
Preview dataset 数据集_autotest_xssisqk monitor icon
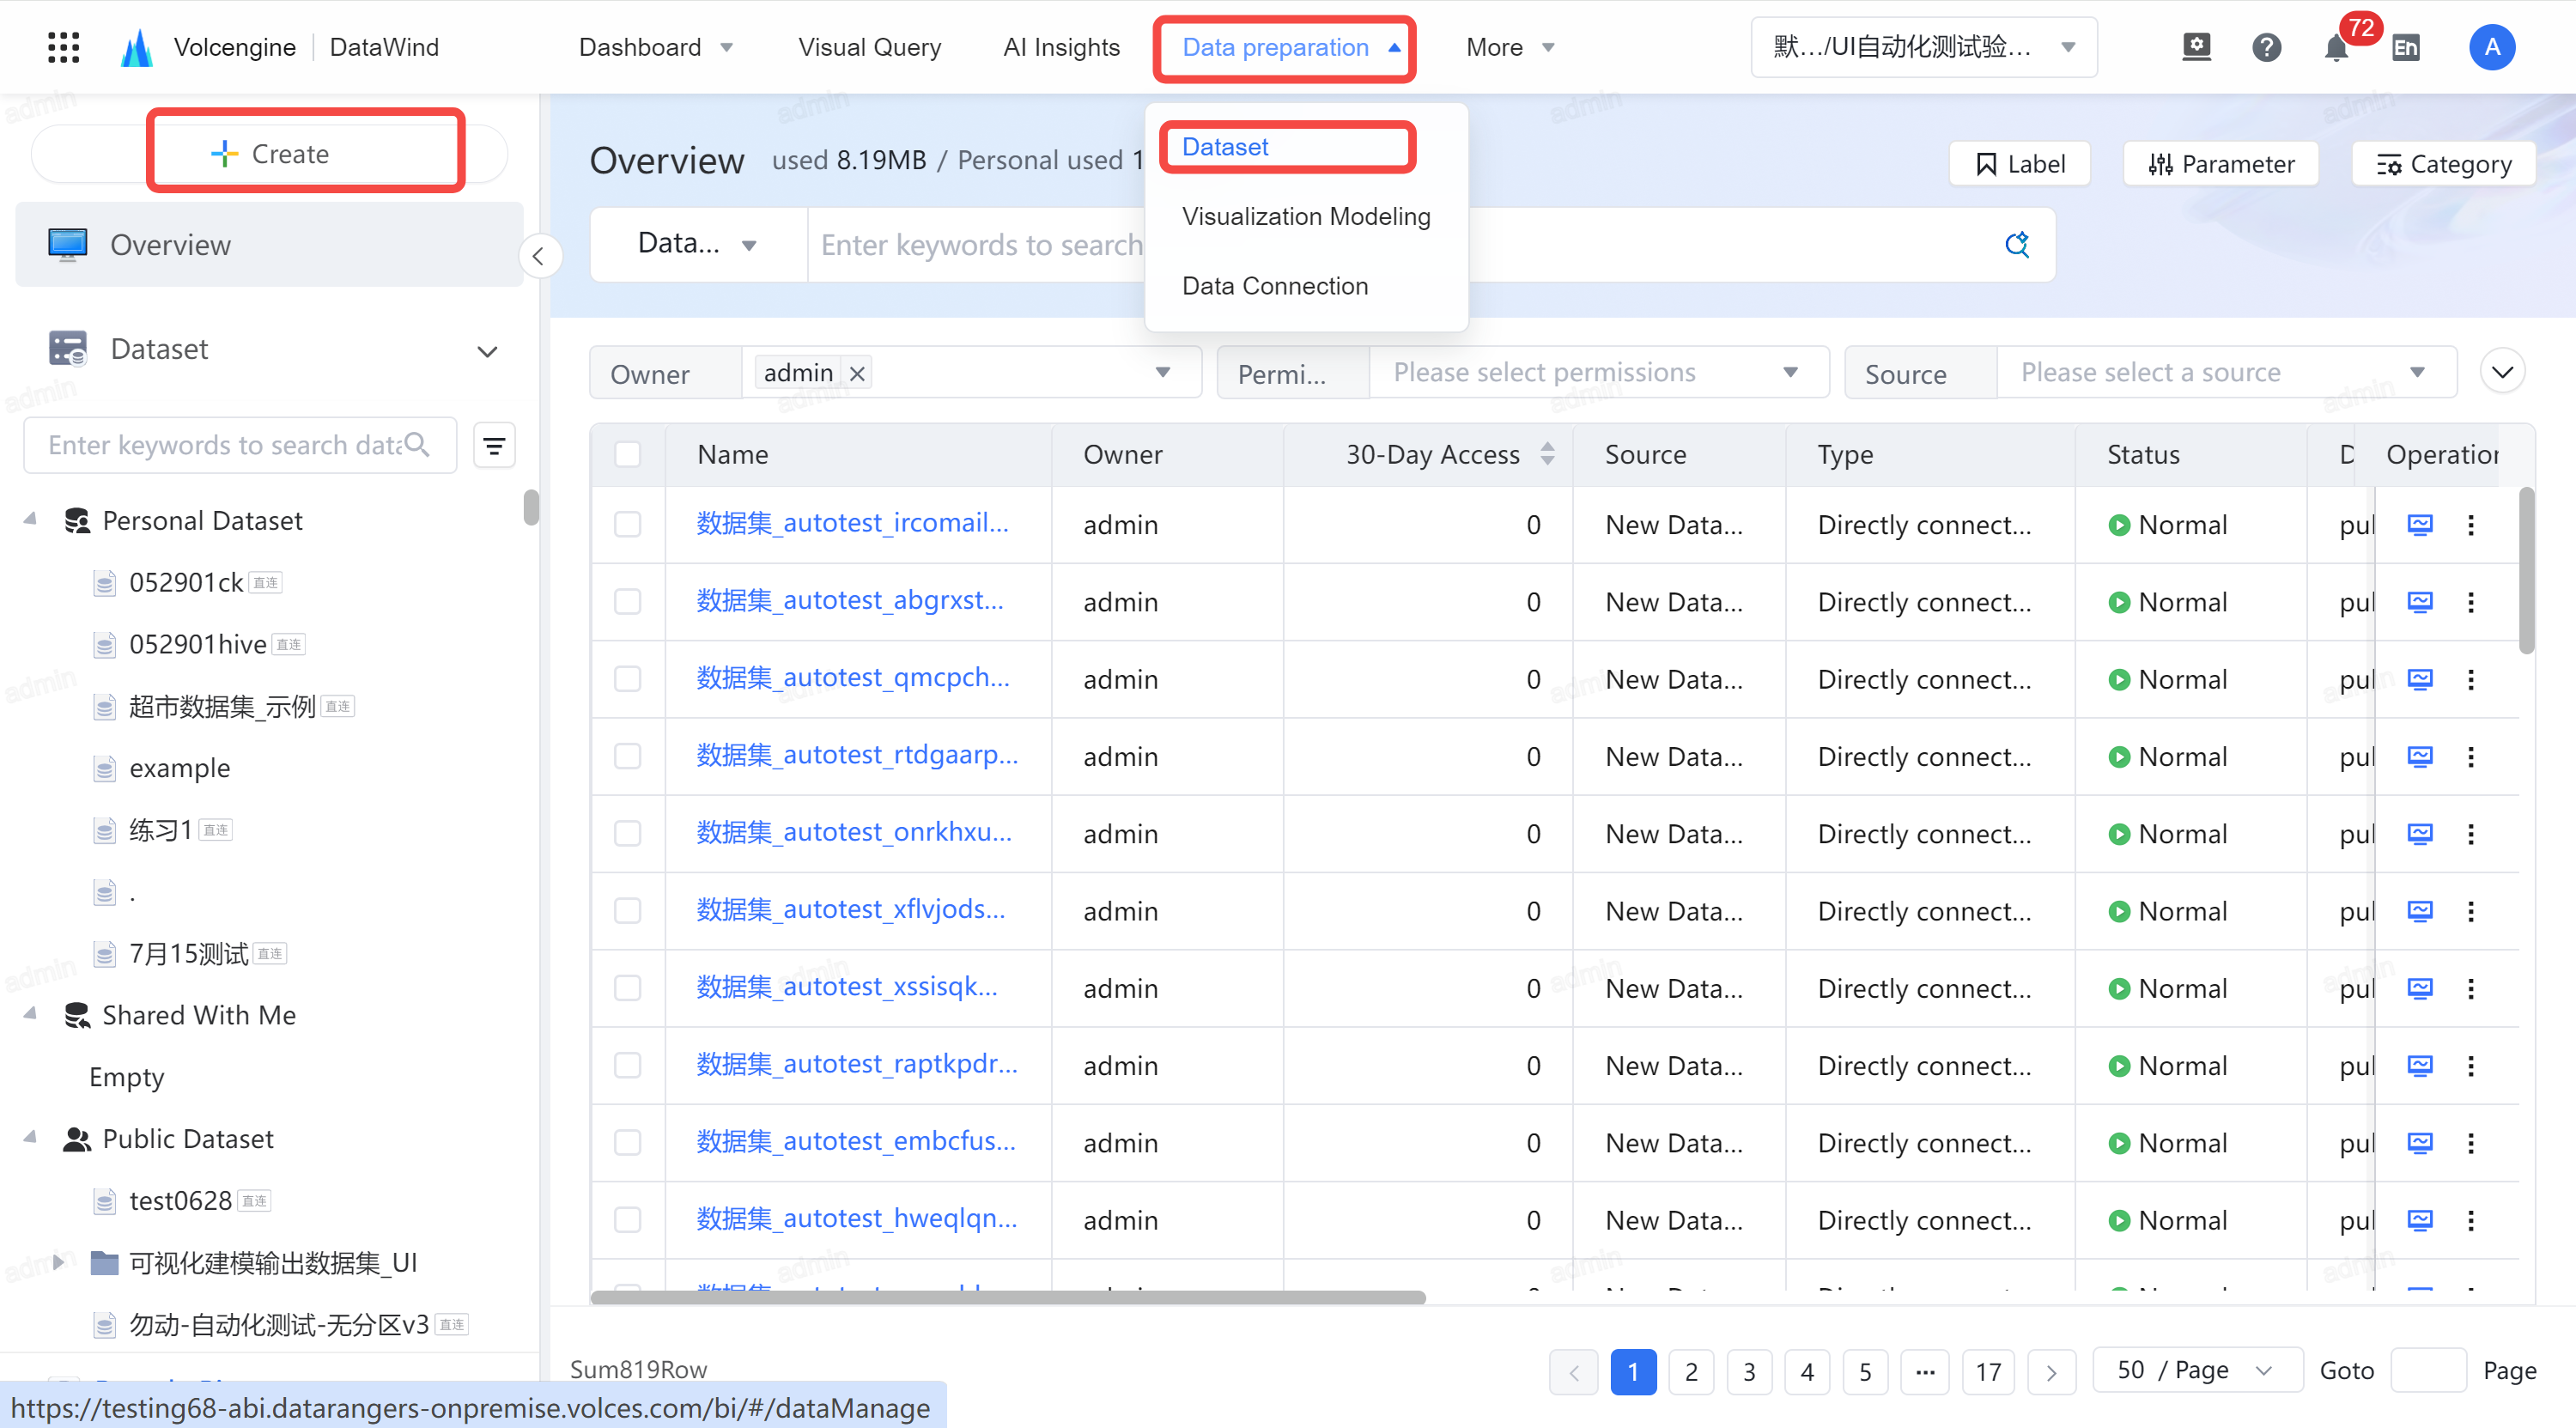[x=2420, y=988]
